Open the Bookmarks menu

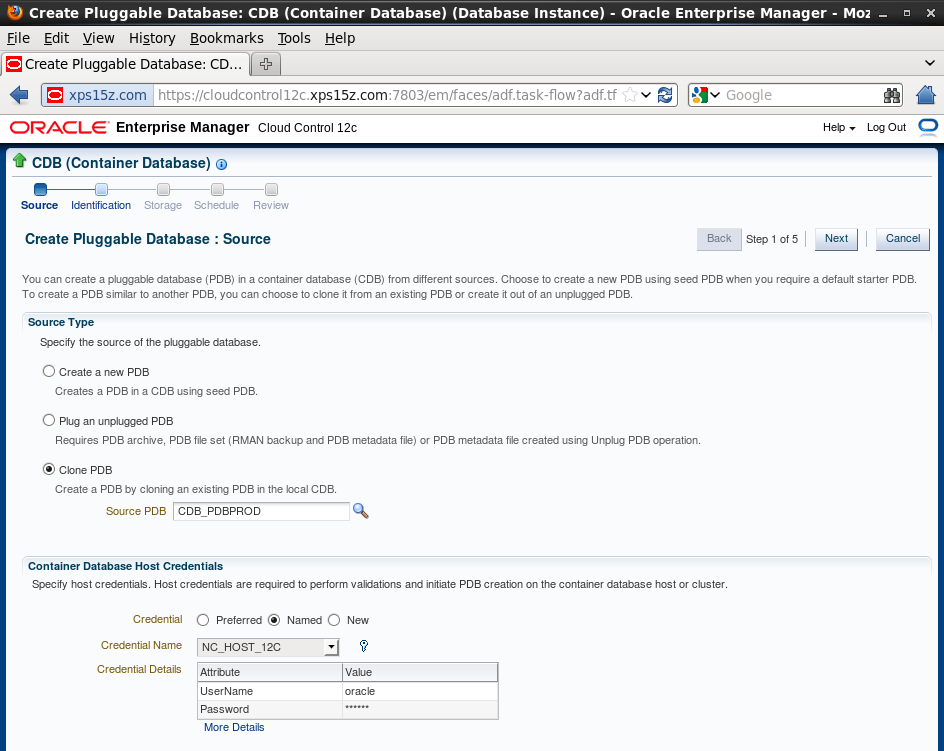226,38
